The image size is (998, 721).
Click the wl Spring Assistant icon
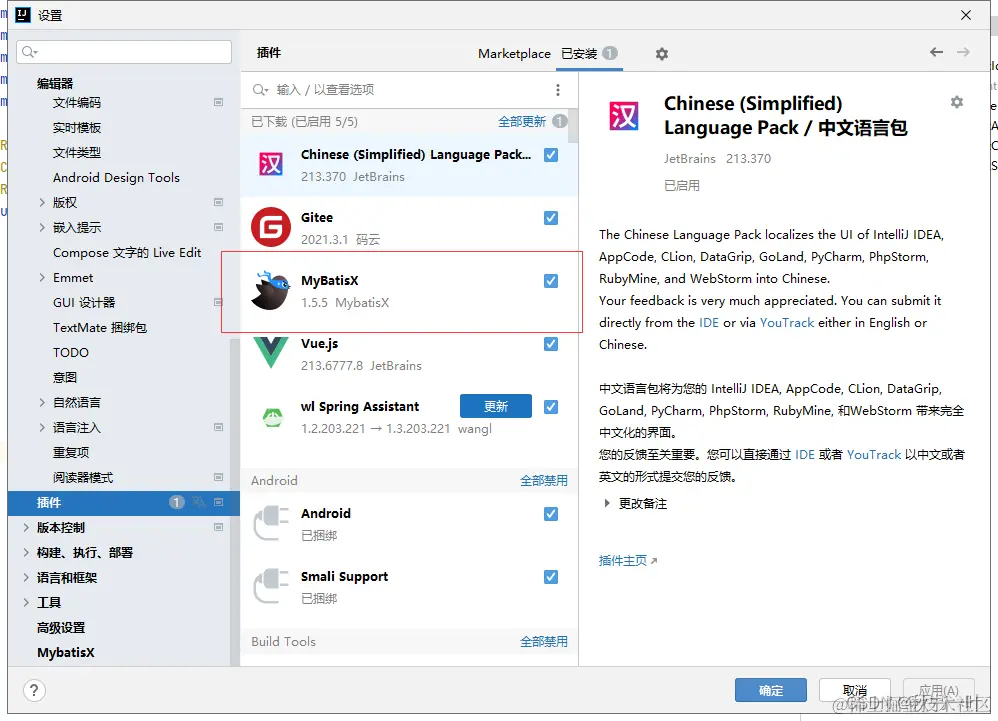272,417
